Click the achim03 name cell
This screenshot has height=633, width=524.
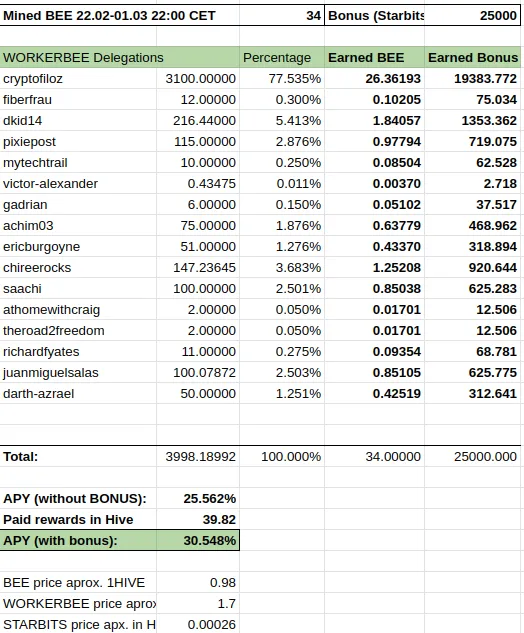tap(78, 225)
